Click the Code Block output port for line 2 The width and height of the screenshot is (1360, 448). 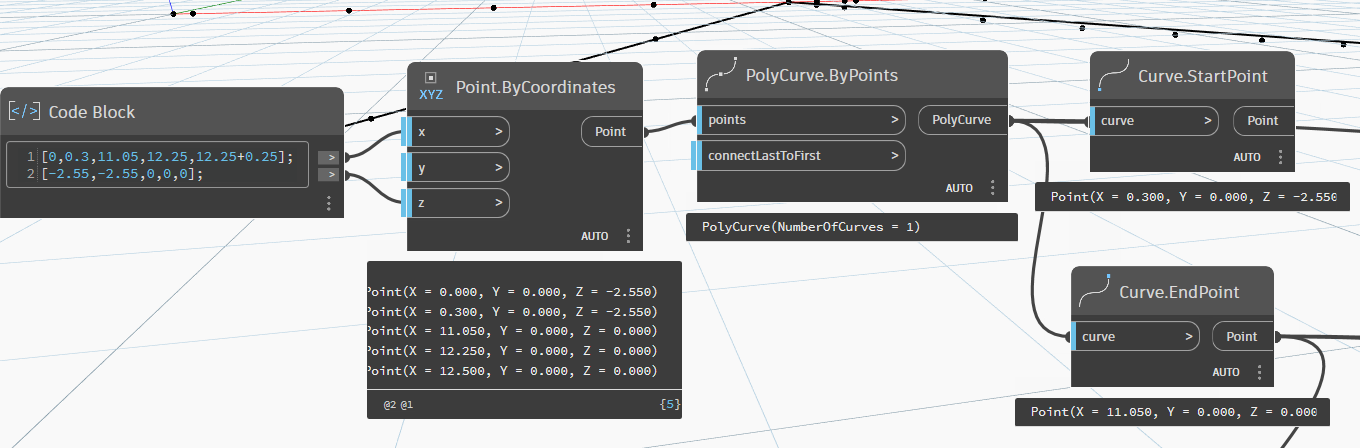click(328, 175)
